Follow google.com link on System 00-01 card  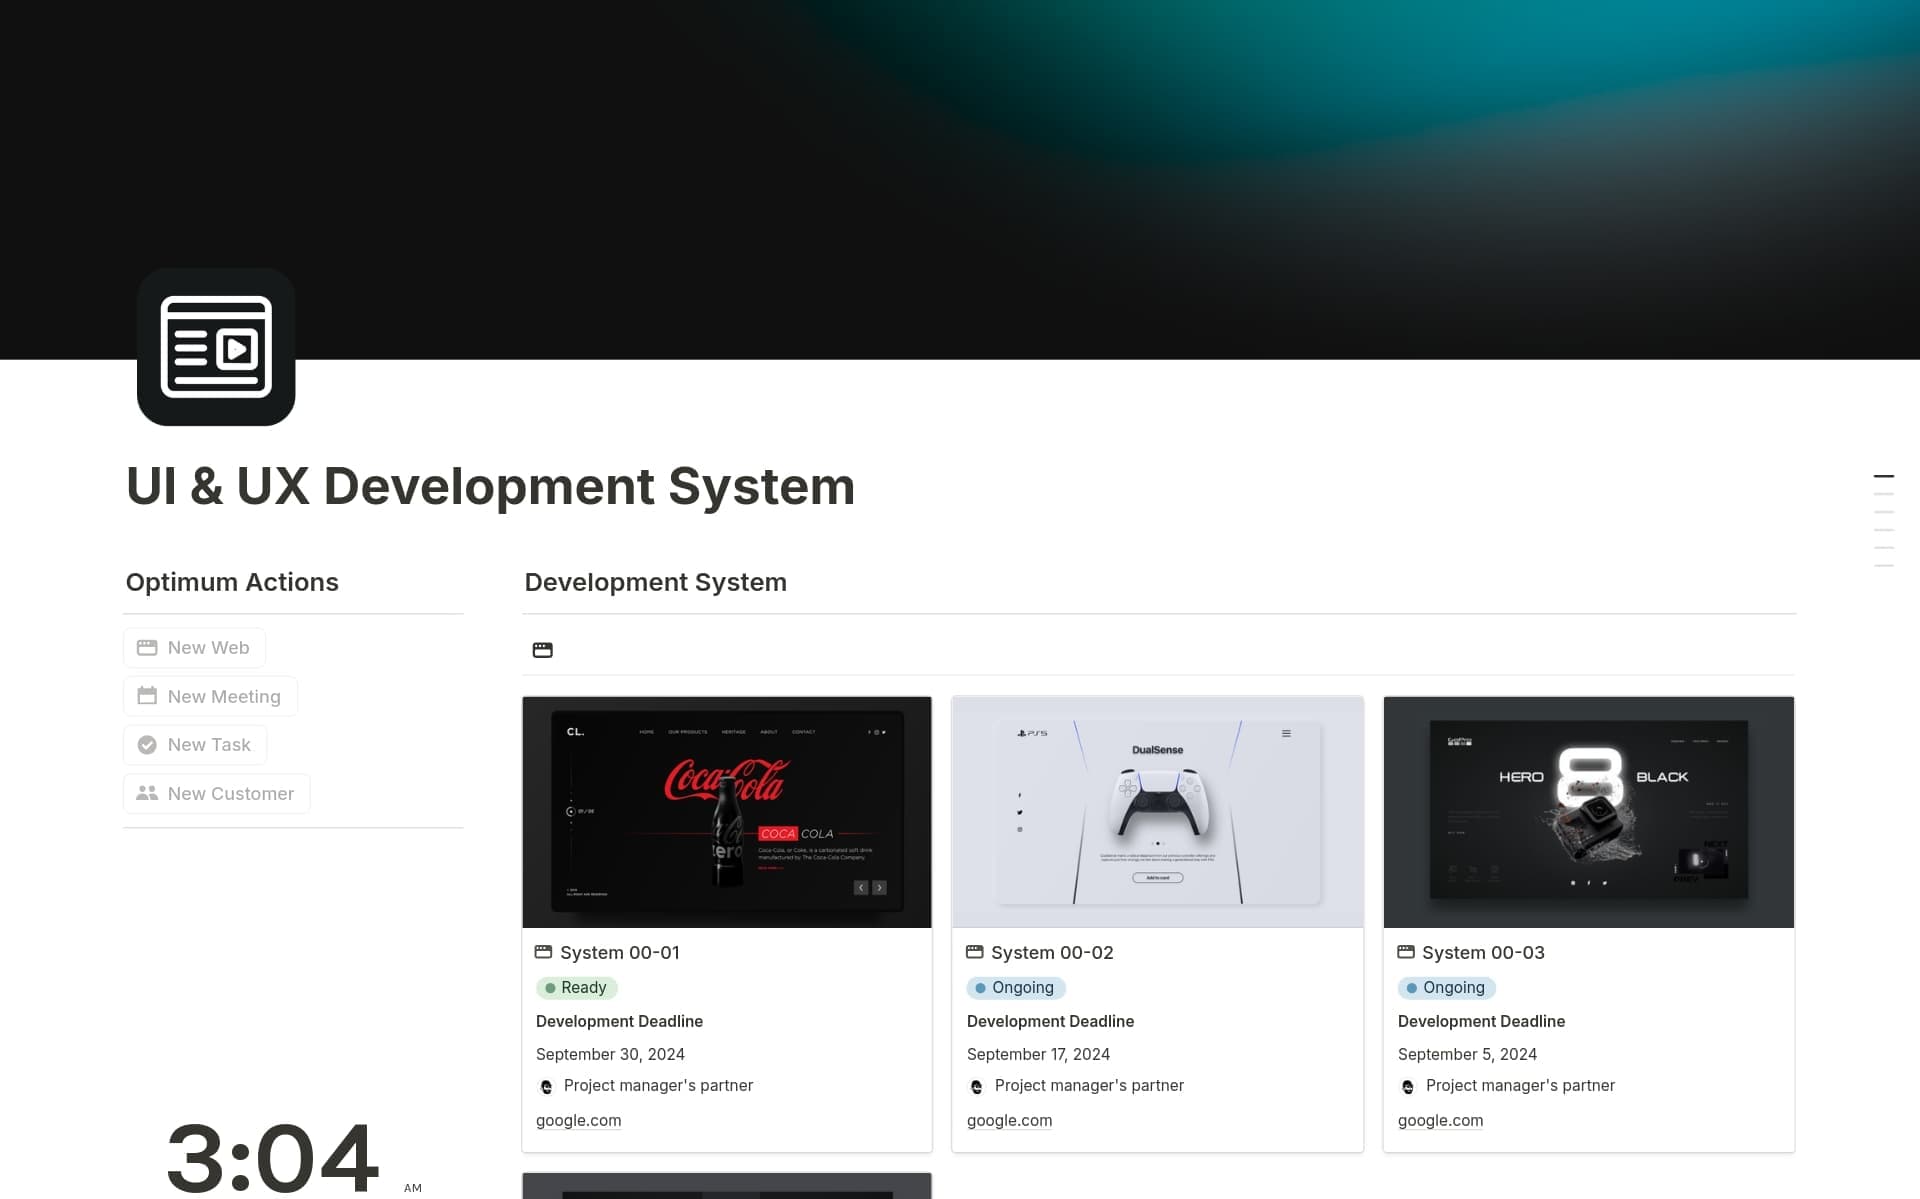578,1121
